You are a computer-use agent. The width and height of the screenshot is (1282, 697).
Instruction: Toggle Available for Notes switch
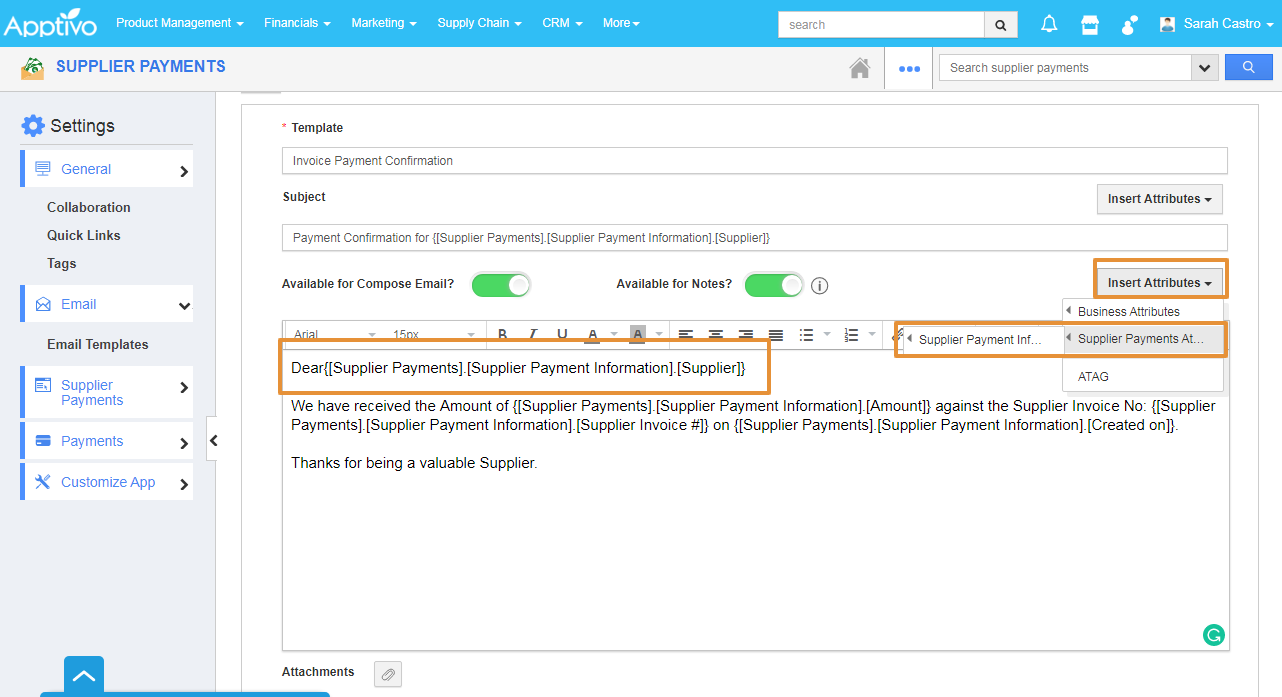(773, 285)
